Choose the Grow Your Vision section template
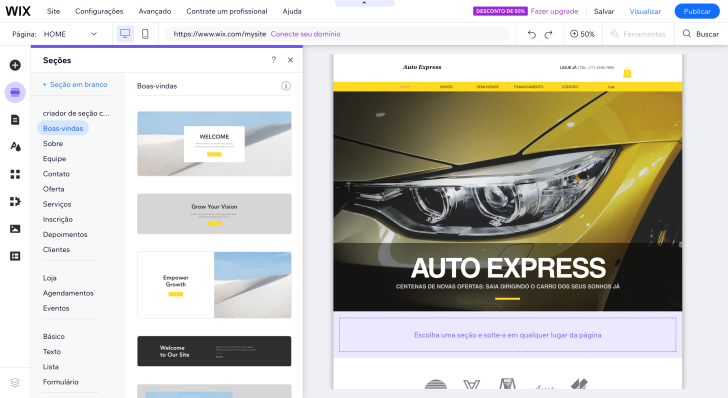728x398 pixels. pos(214,214)
